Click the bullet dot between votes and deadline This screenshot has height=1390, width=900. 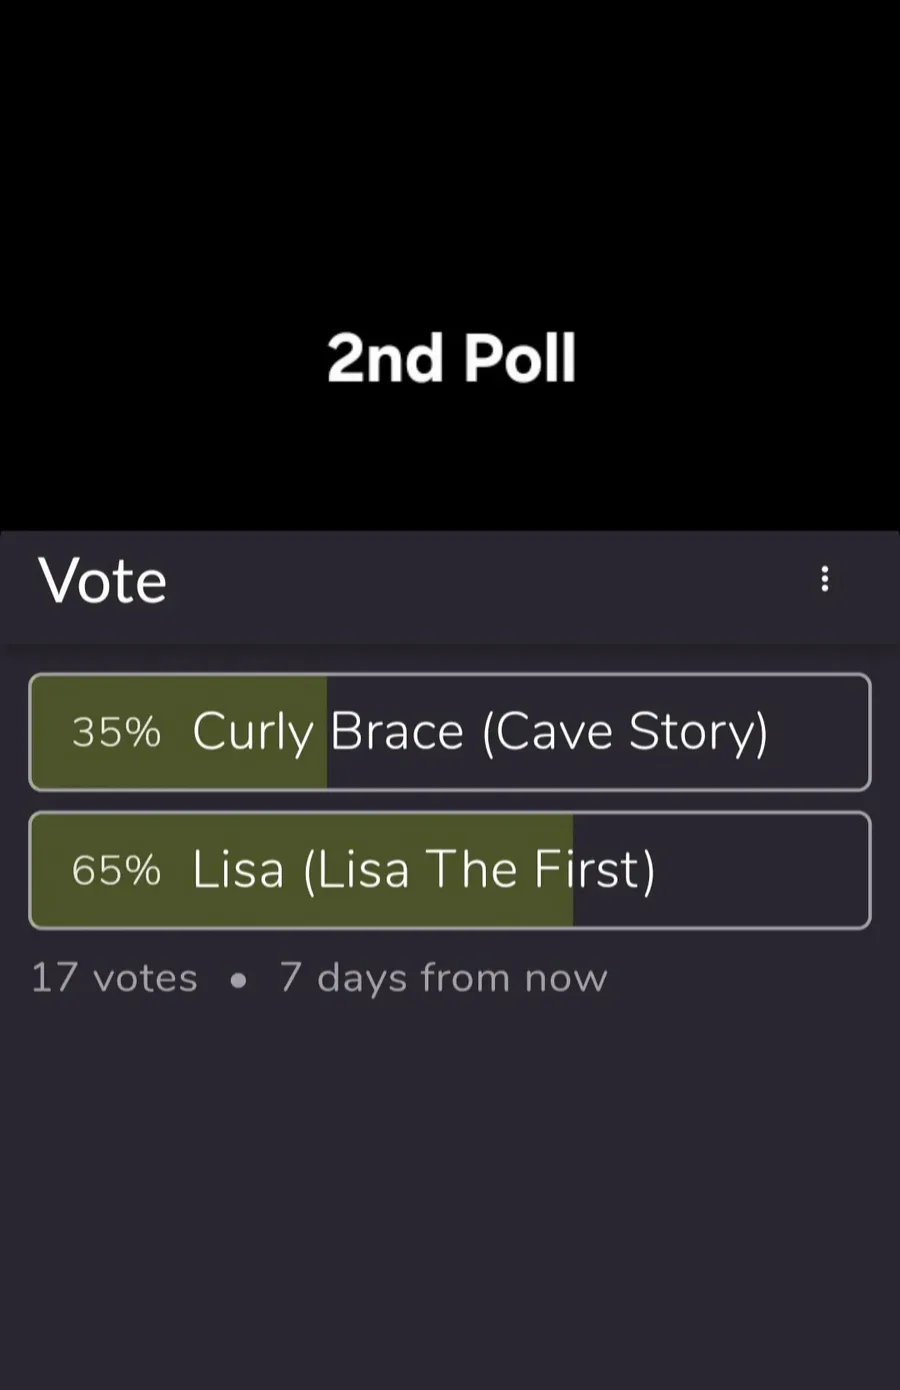[x=238, y=980]
